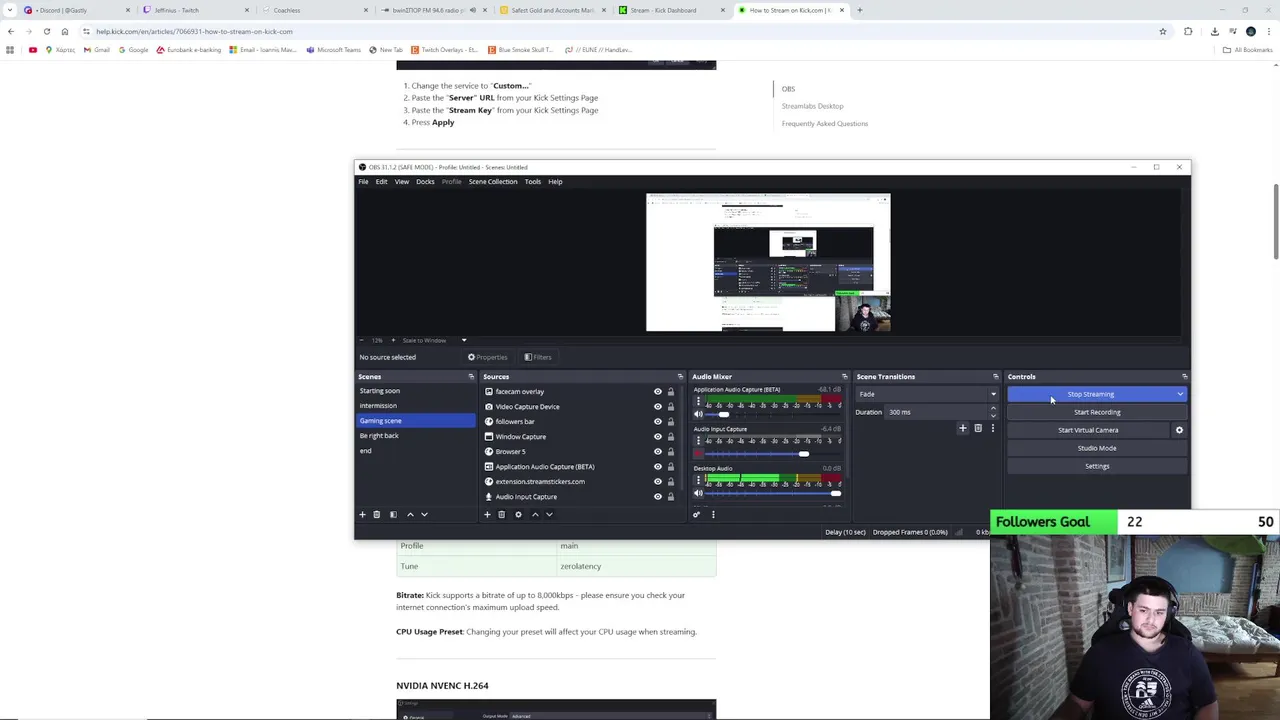Open source properties gear in Sources toolbar
Image resolution: width=1280 pixels, height=720 pixels.
point(518,514)
